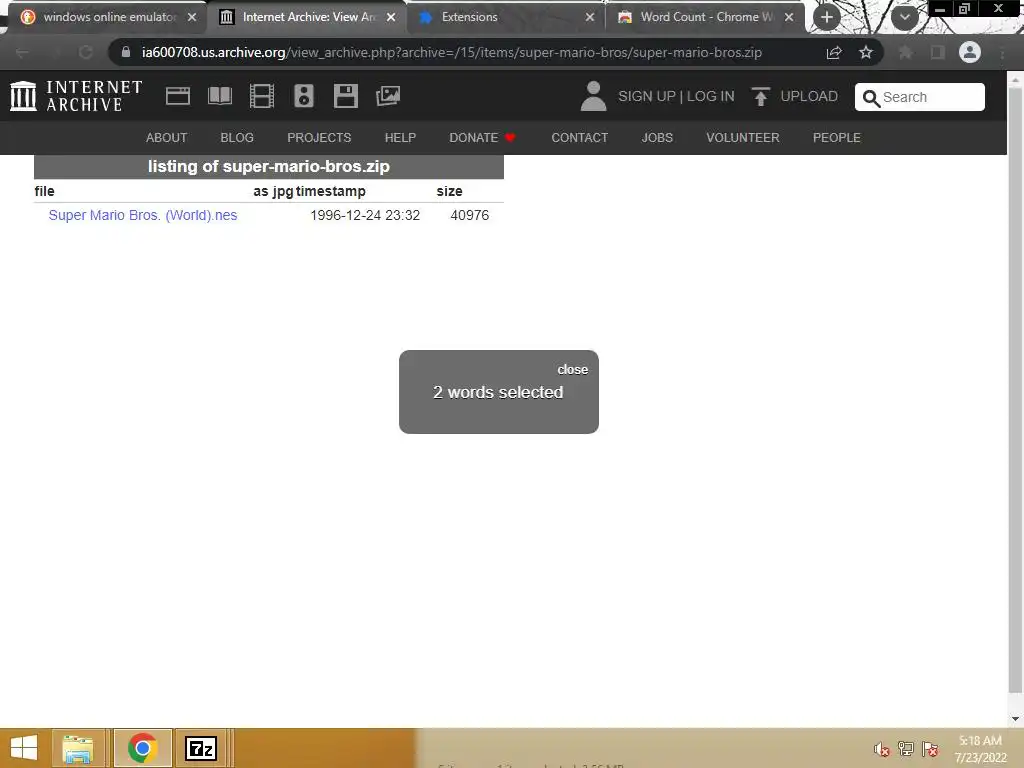1024x768 pixels.
Task: Click the LOG IN link
Action: [x=711, y=96]
